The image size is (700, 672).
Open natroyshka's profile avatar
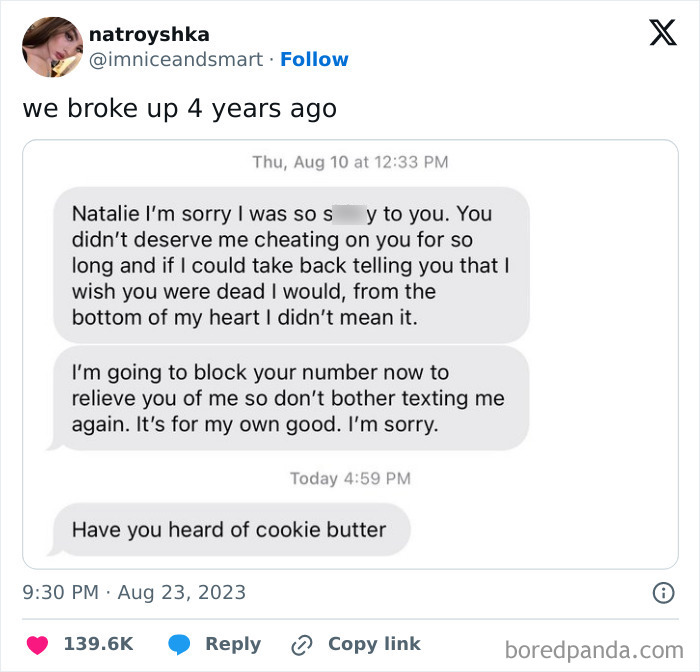51,47
